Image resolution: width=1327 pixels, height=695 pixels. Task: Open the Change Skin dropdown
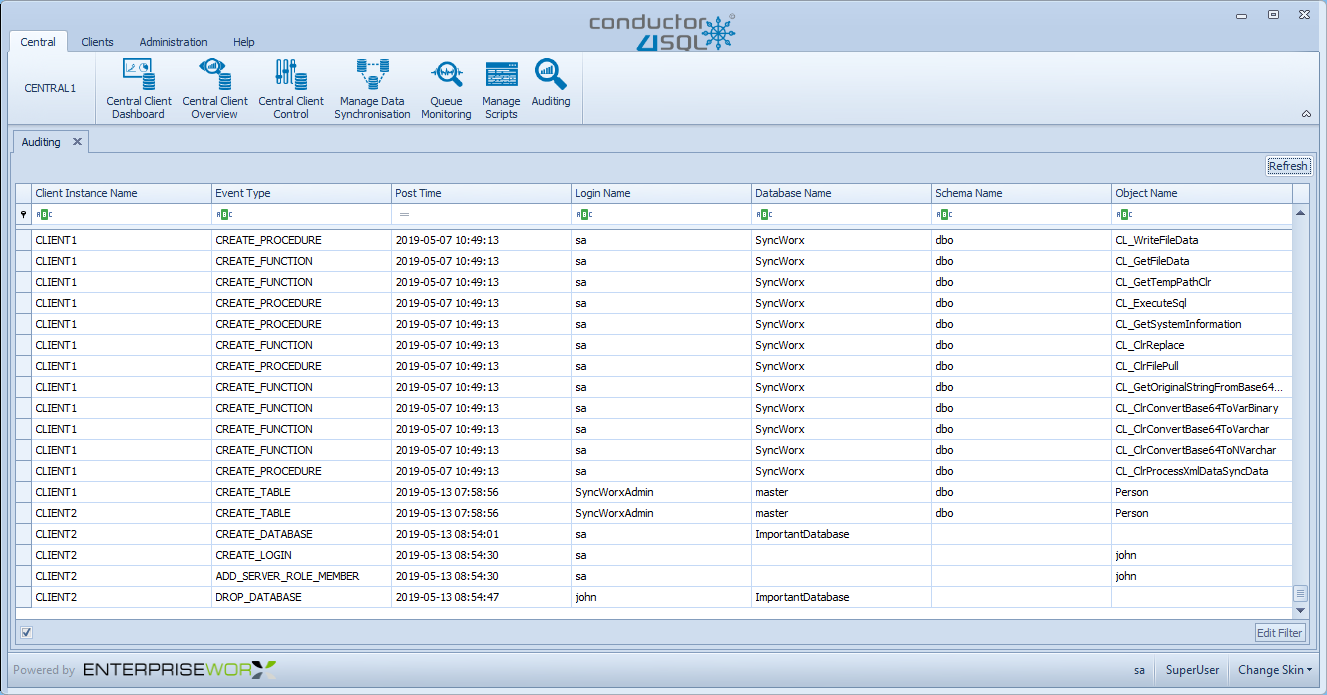click(1275, 670)
